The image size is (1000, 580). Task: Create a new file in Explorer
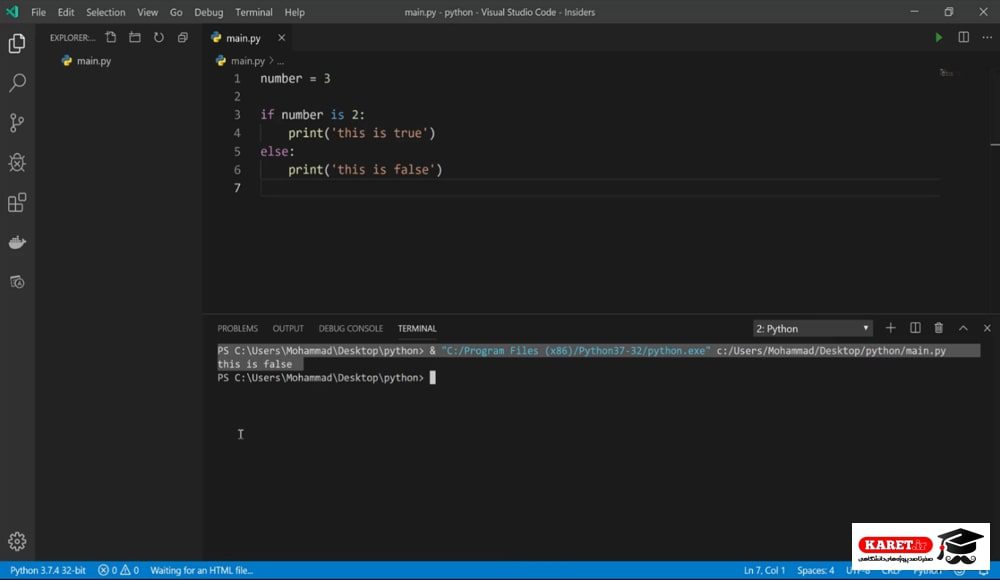111,38
